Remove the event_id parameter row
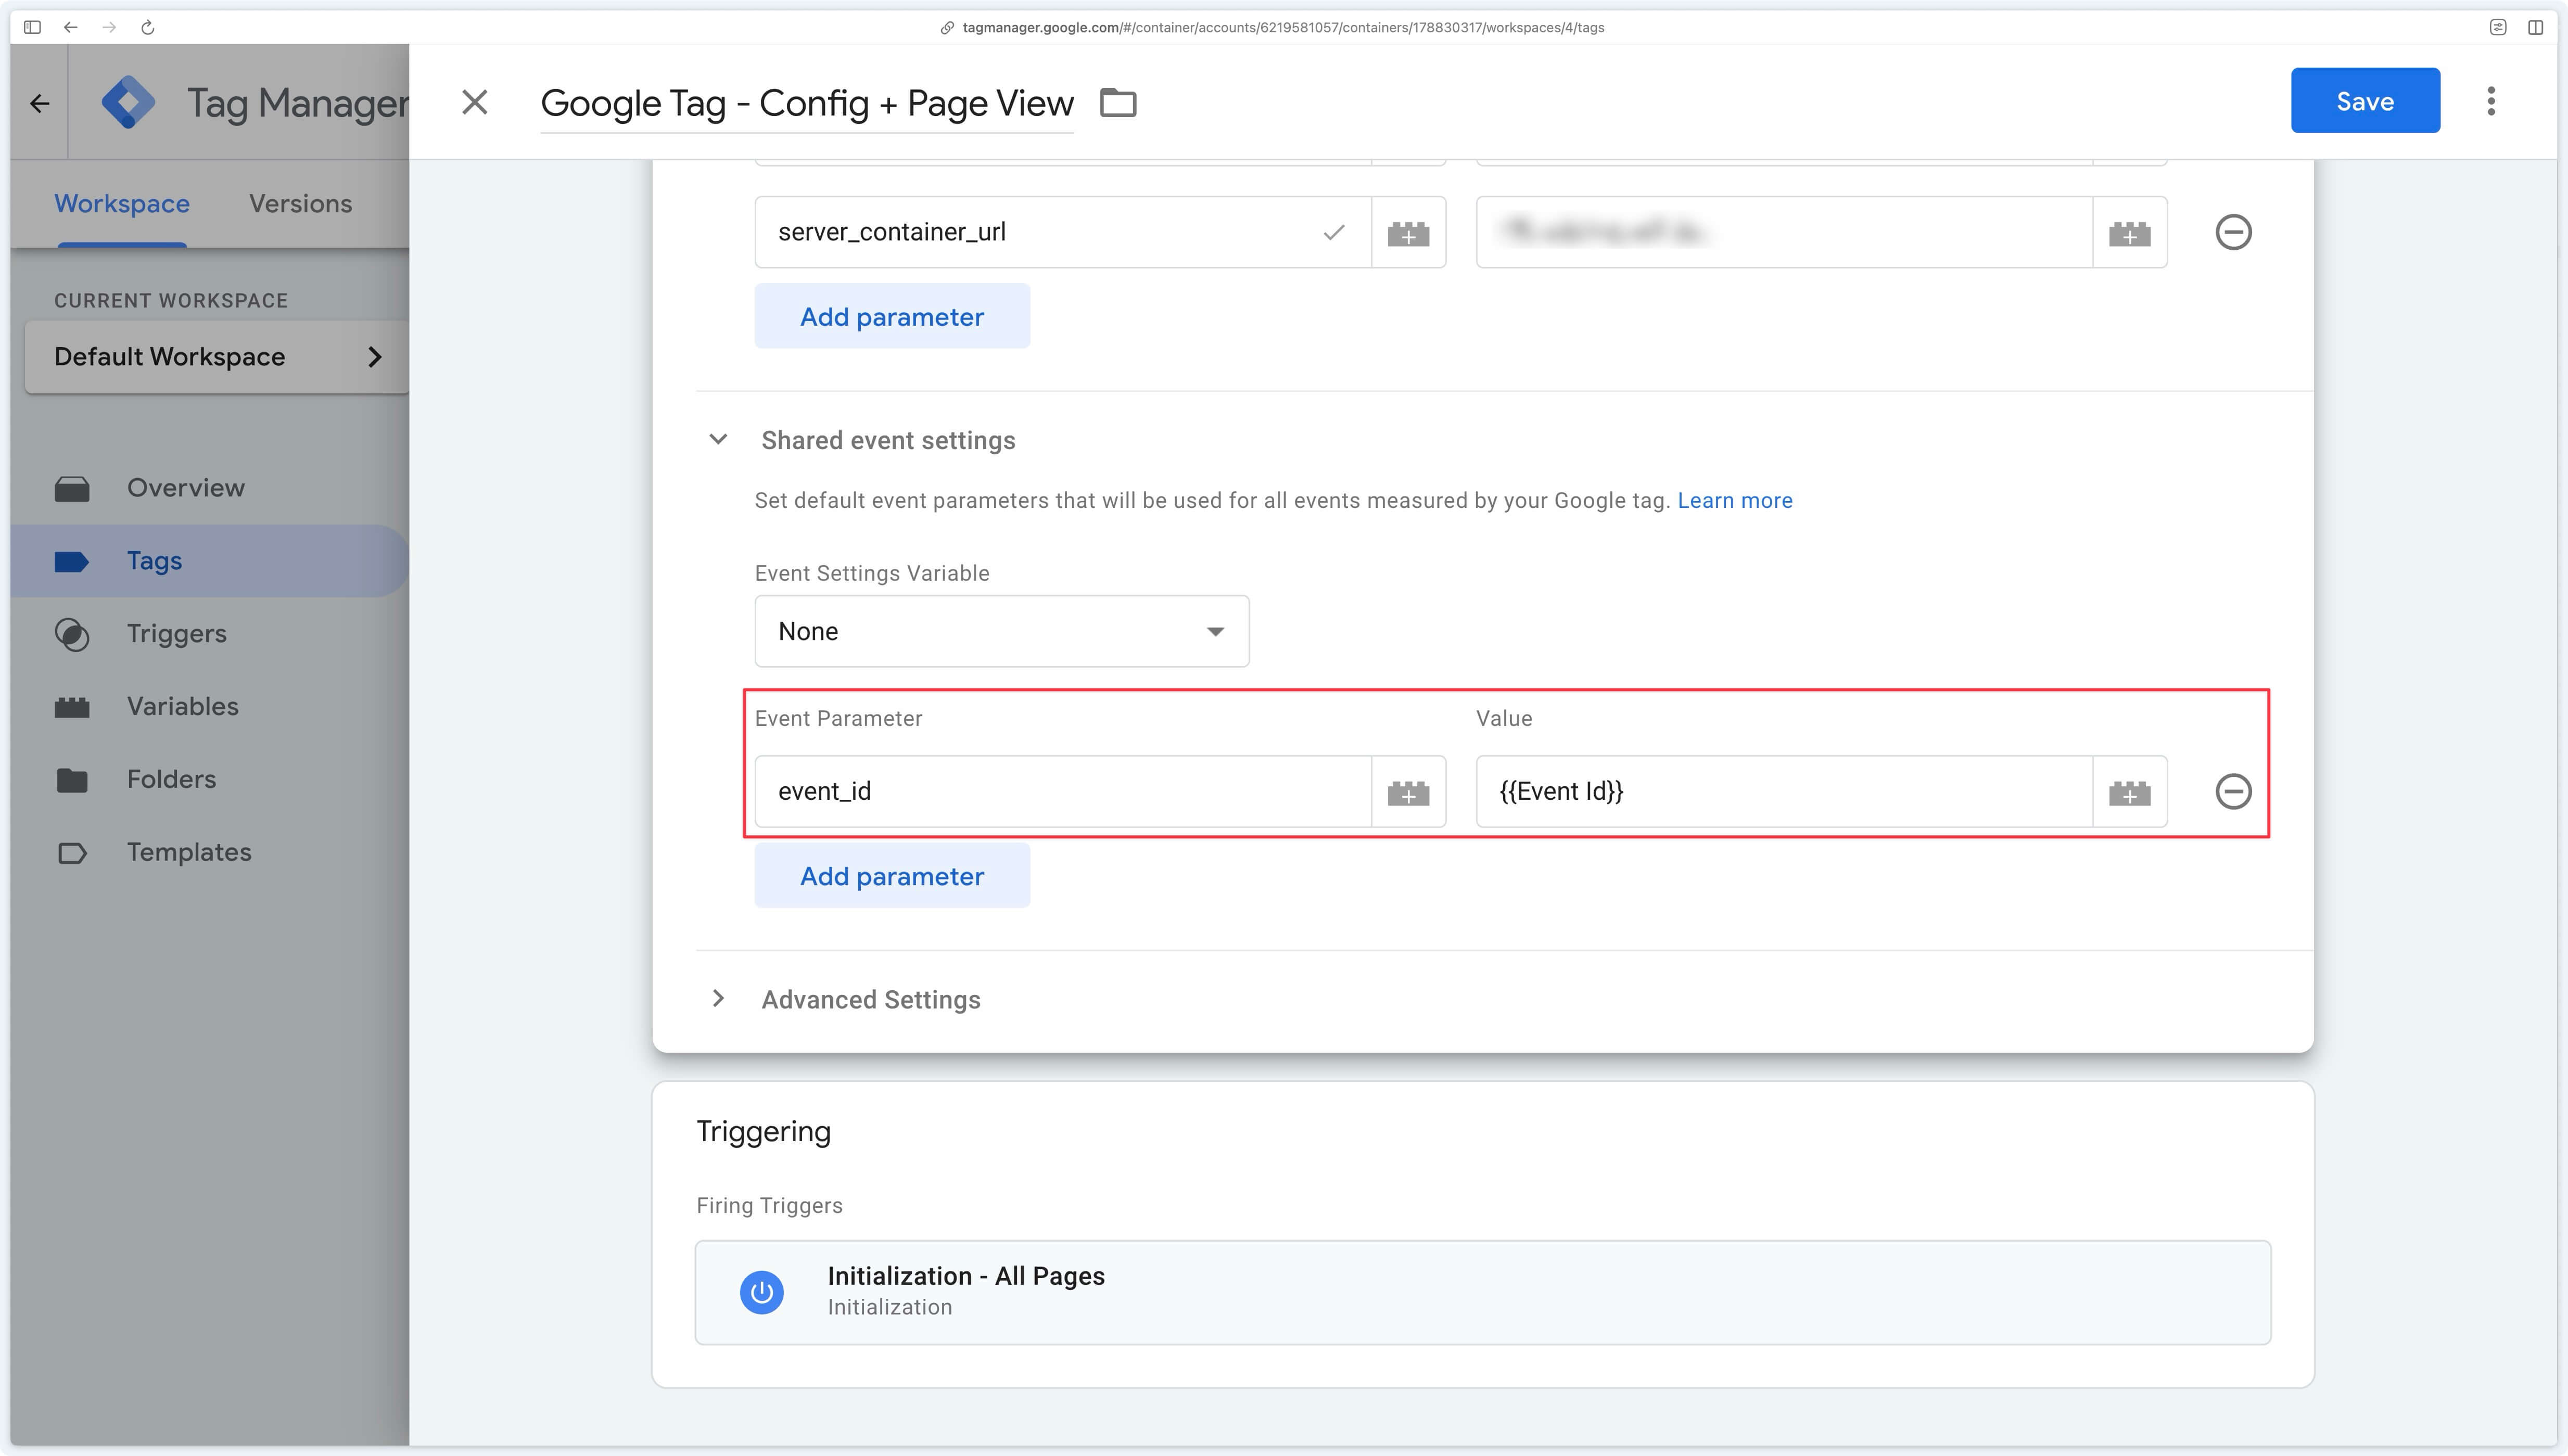The width and height of the screenshot is (2568, 1456). click(2233, 791)
